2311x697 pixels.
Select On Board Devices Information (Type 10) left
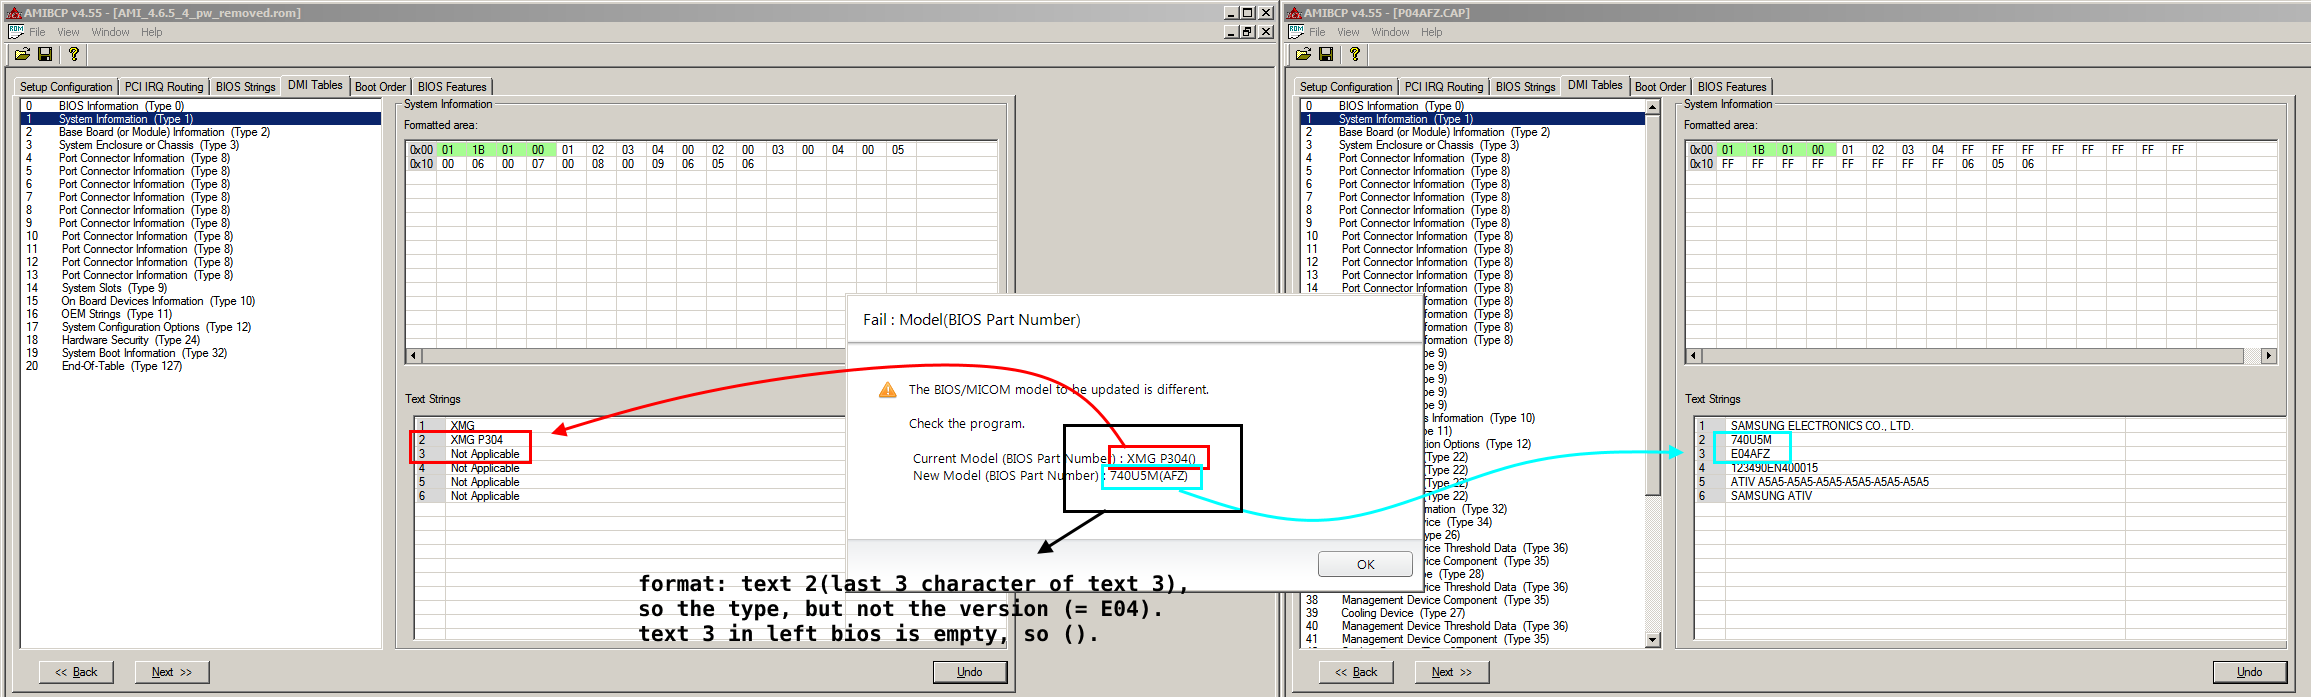pos(200,301)
